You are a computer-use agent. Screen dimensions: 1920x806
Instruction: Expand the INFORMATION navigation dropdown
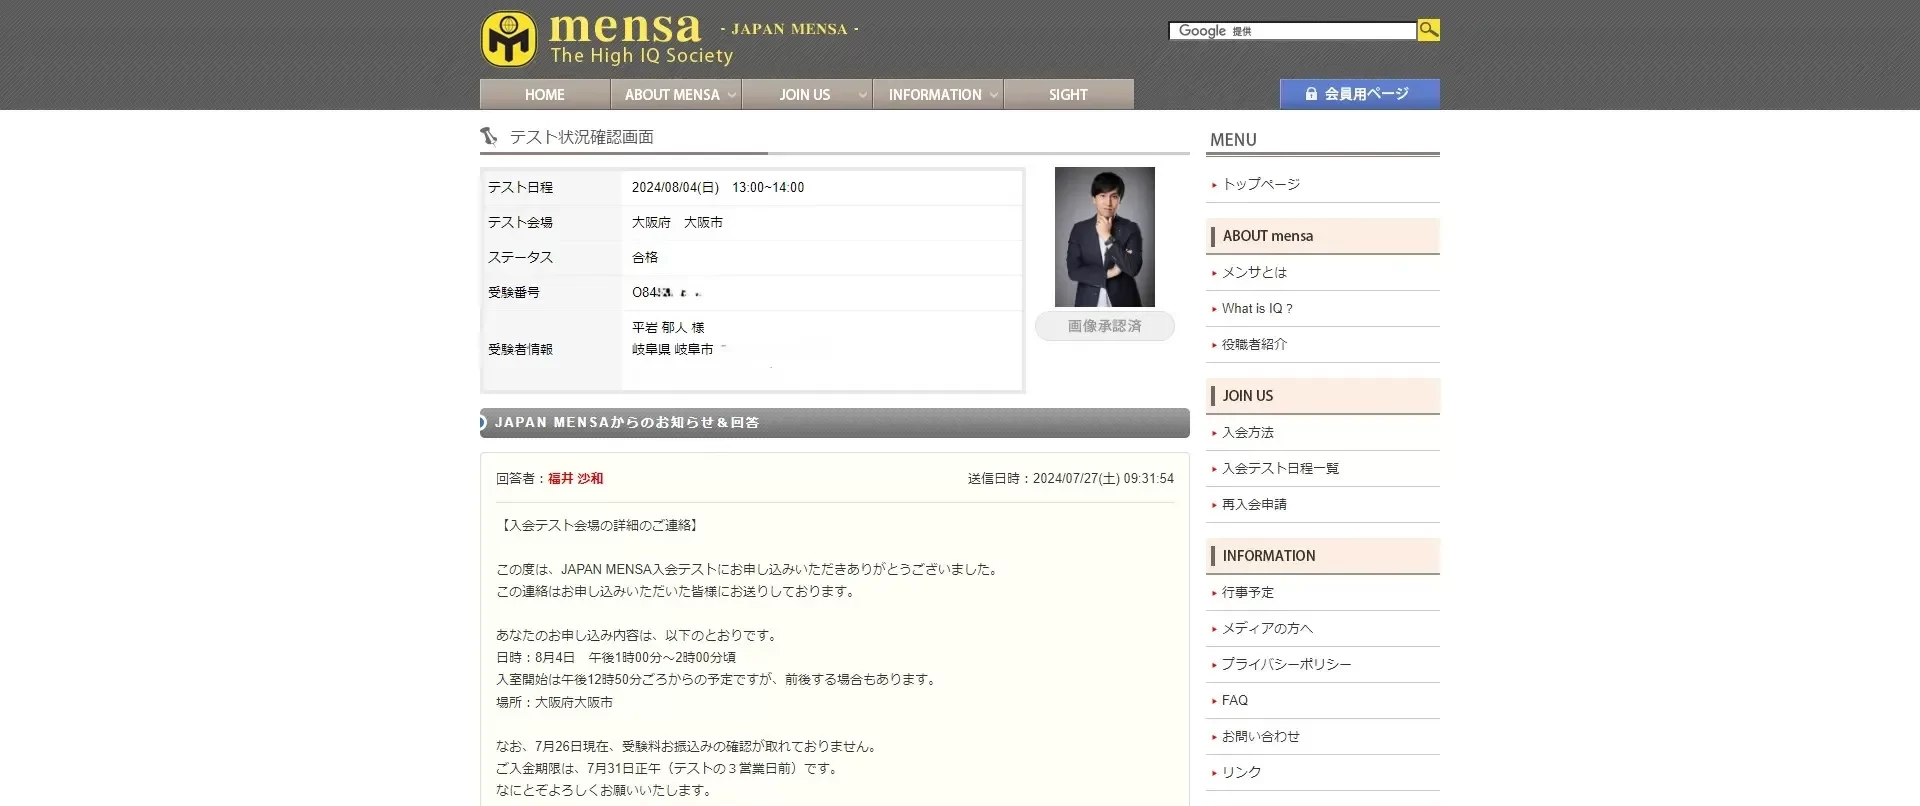tap(937, 95)
